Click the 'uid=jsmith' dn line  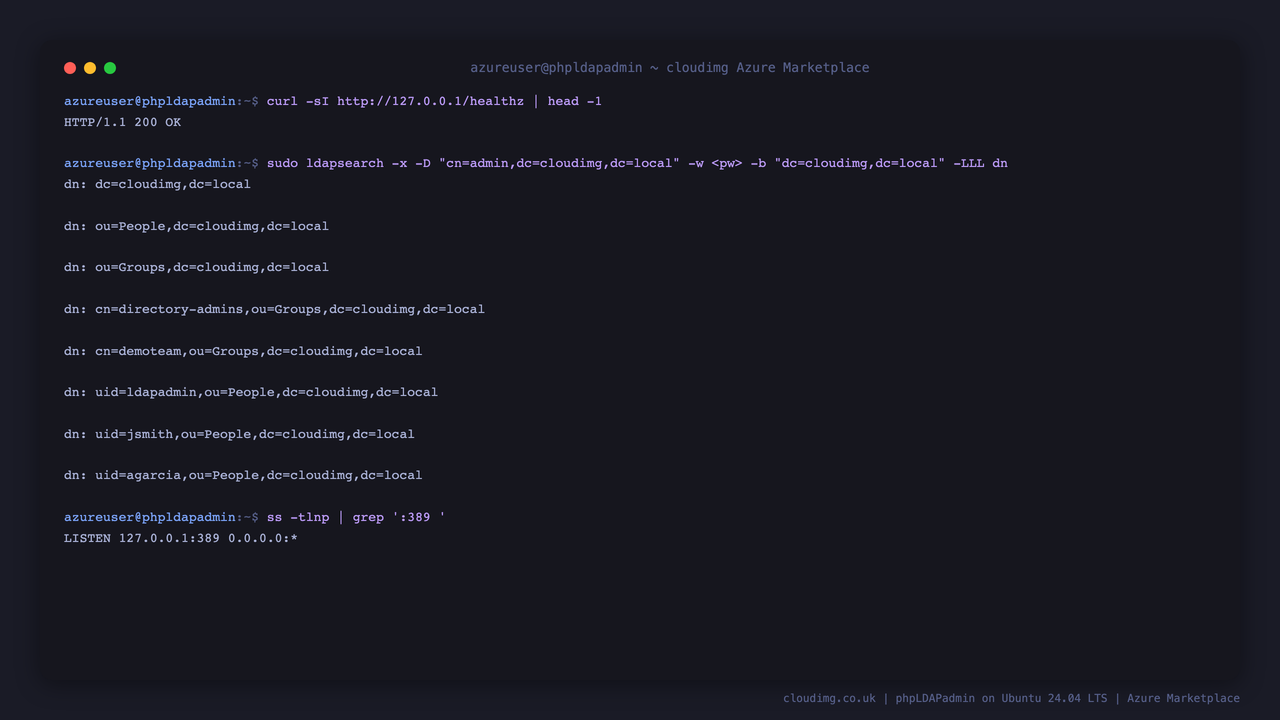tap(239, 434)
